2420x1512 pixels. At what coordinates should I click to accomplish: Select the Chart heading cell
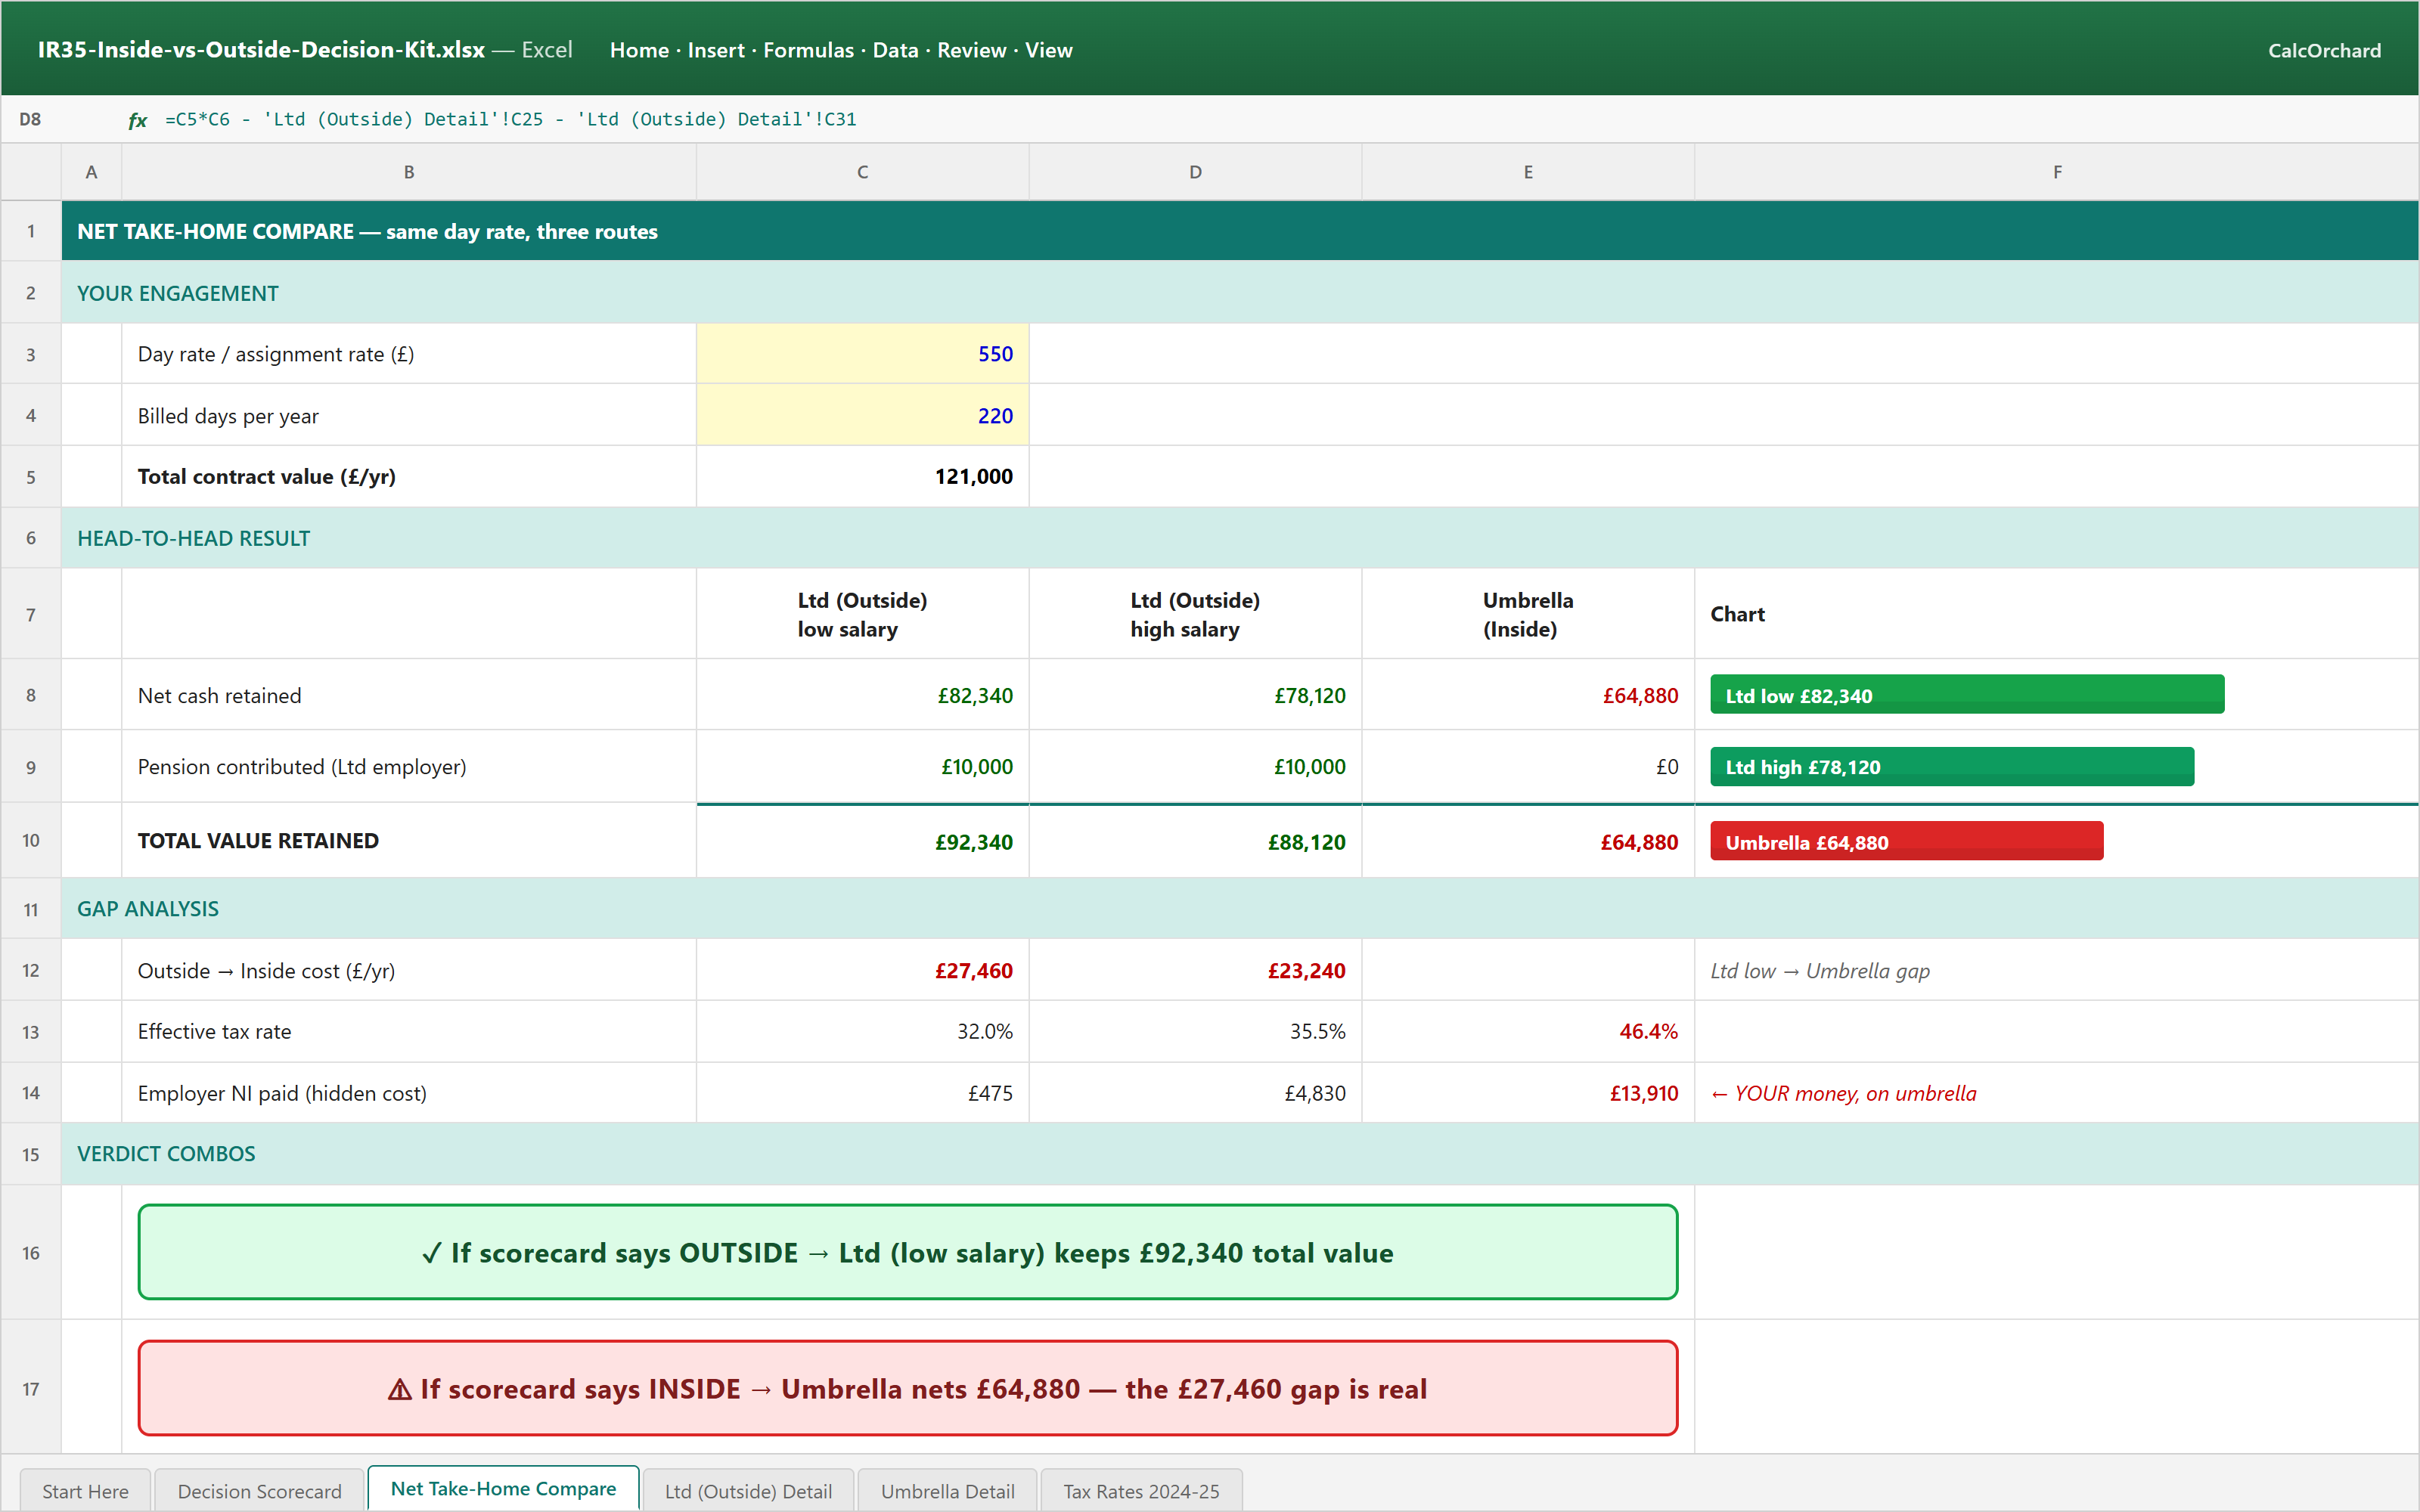click(x=2057, y=614)
